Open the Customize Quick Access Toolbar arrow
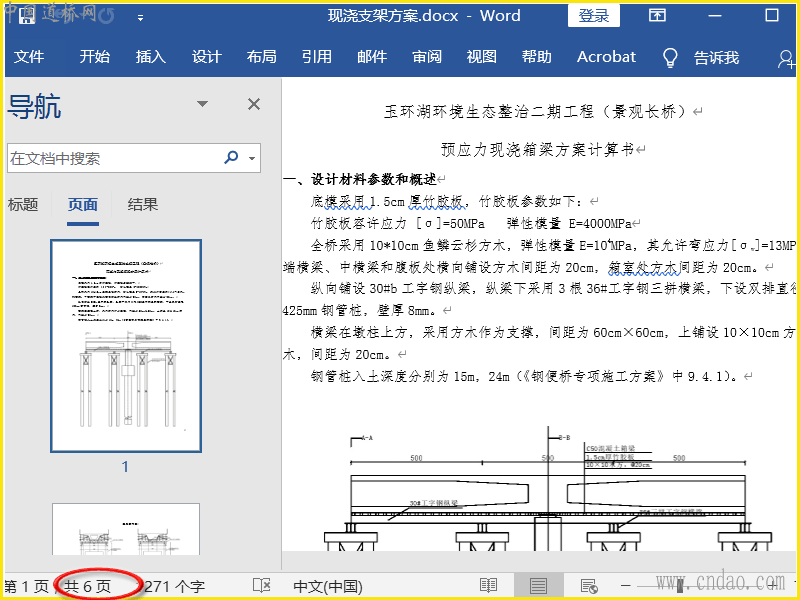Screen dimensions: 800x600 (x=140, y=18)
